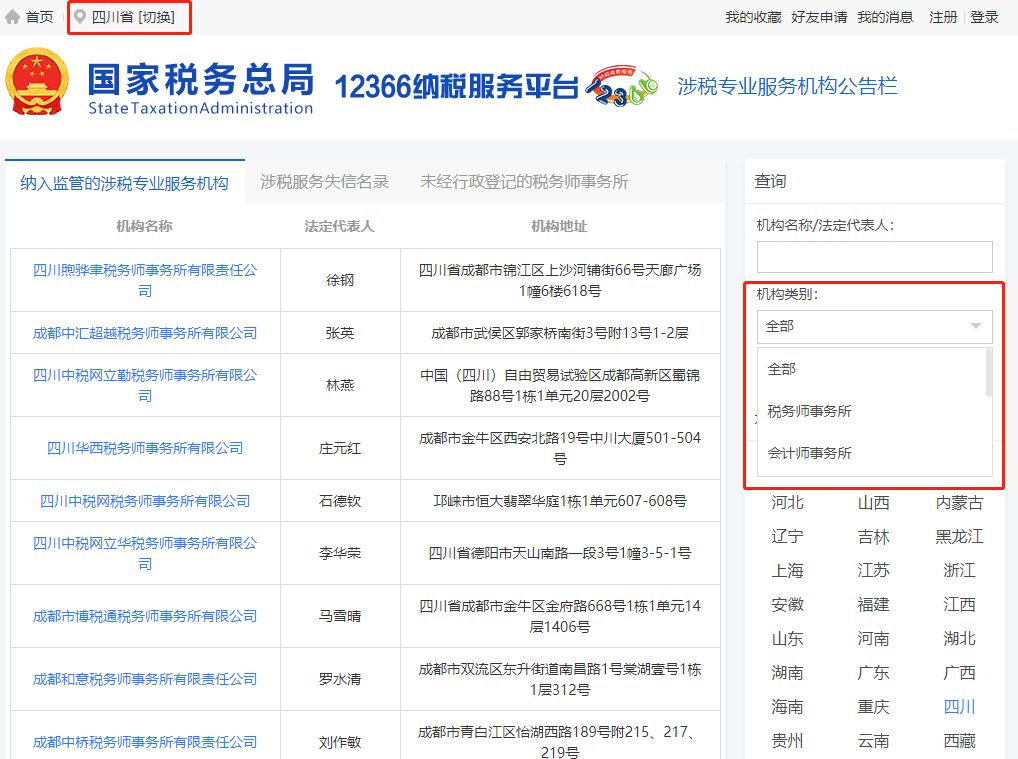Image resolution: width=1018 pixels, height=759 pixels.
Task: Select province 福建
Action: tap(873, 604)
